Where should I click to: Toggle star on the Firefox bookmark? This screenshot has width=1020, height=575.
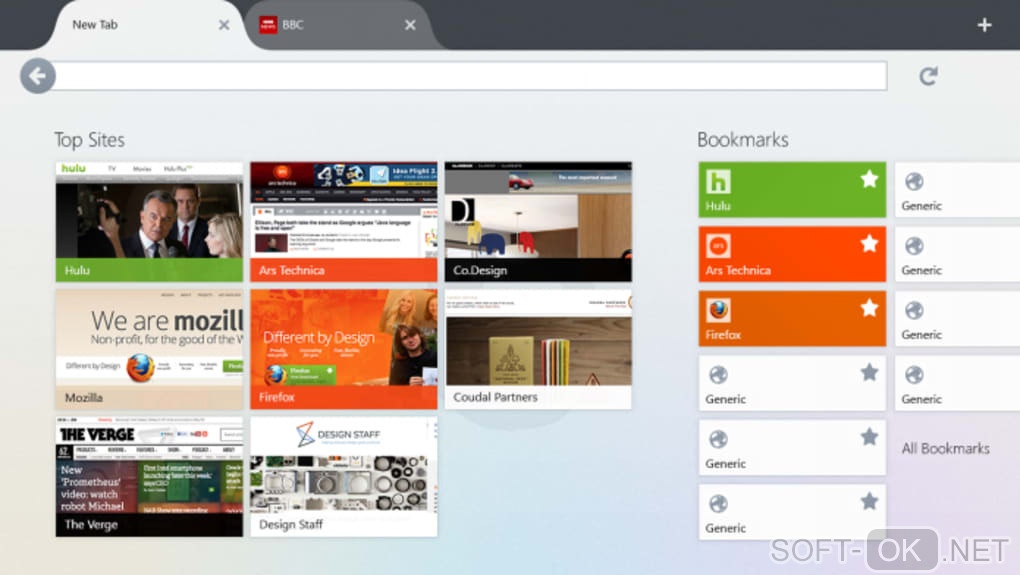coord(869,308)
